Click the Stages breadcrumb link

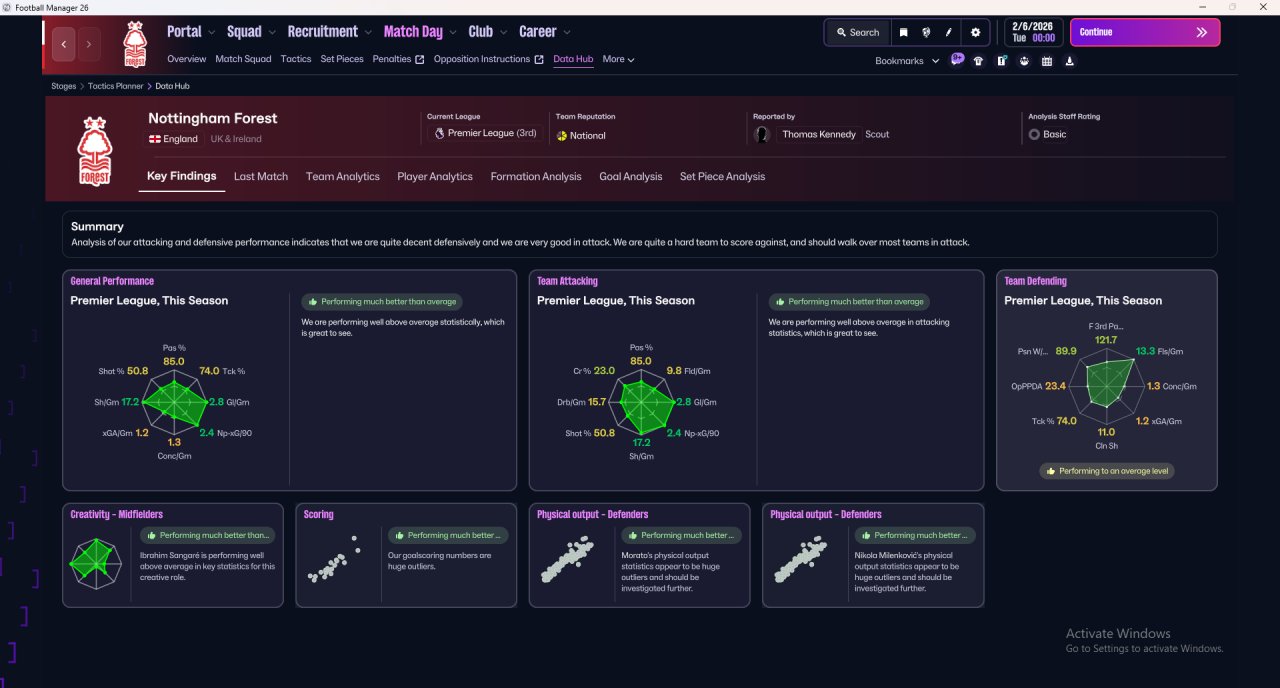point(64,86)
